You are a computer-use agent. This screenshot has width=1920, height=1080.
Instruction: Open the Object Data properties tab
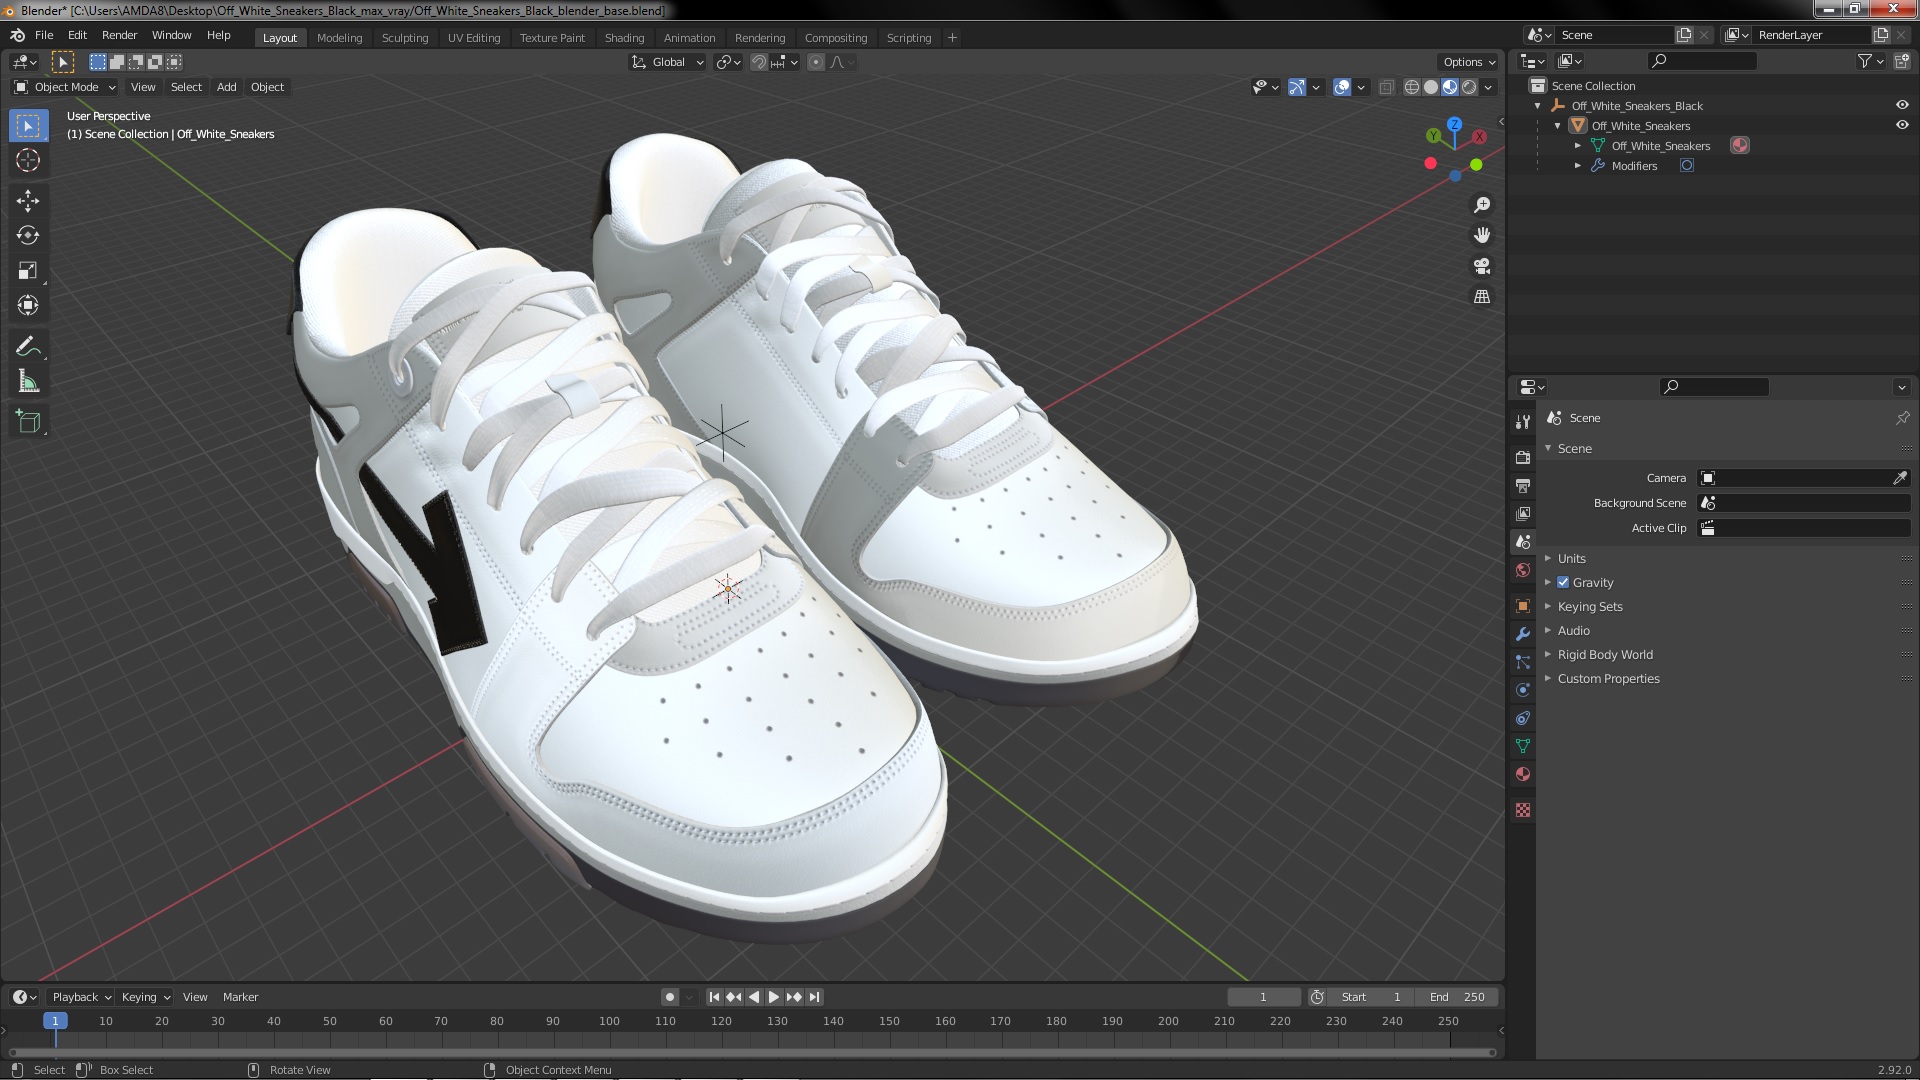[x=1523, y=746]
